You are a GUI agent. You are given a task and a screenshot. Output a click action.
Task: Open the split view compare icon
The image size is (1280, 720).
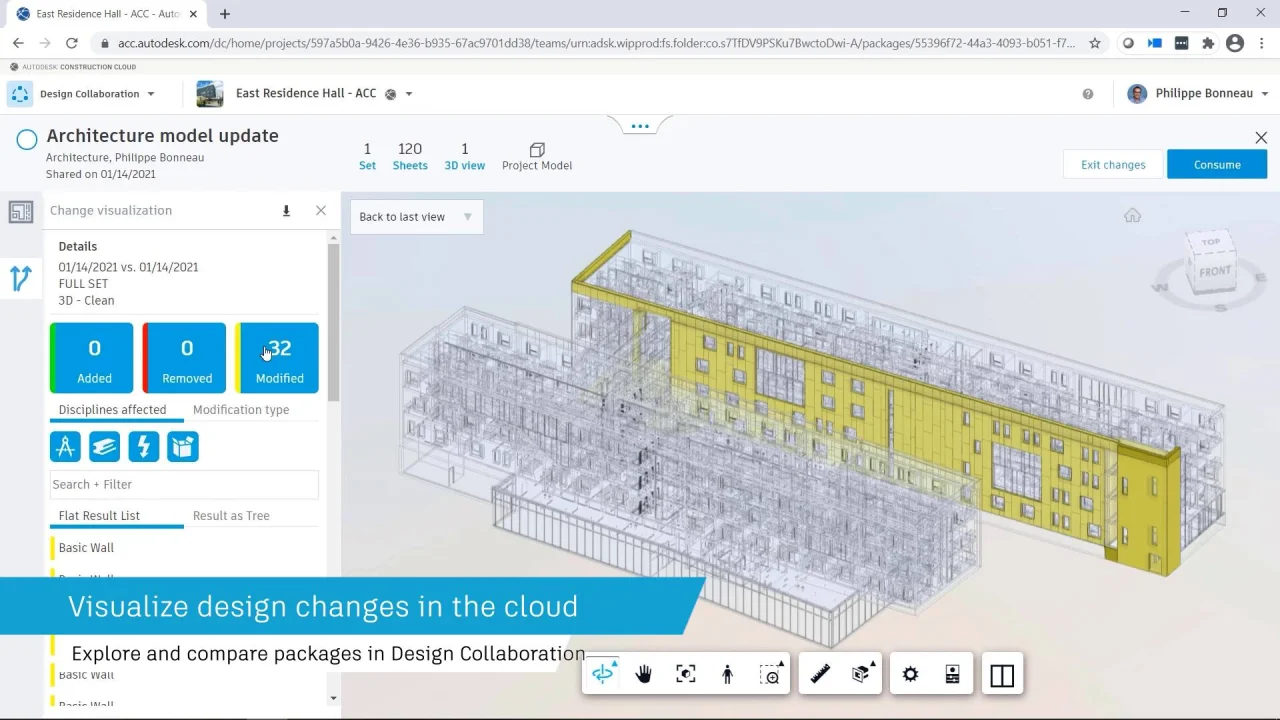pos(1001,676)
